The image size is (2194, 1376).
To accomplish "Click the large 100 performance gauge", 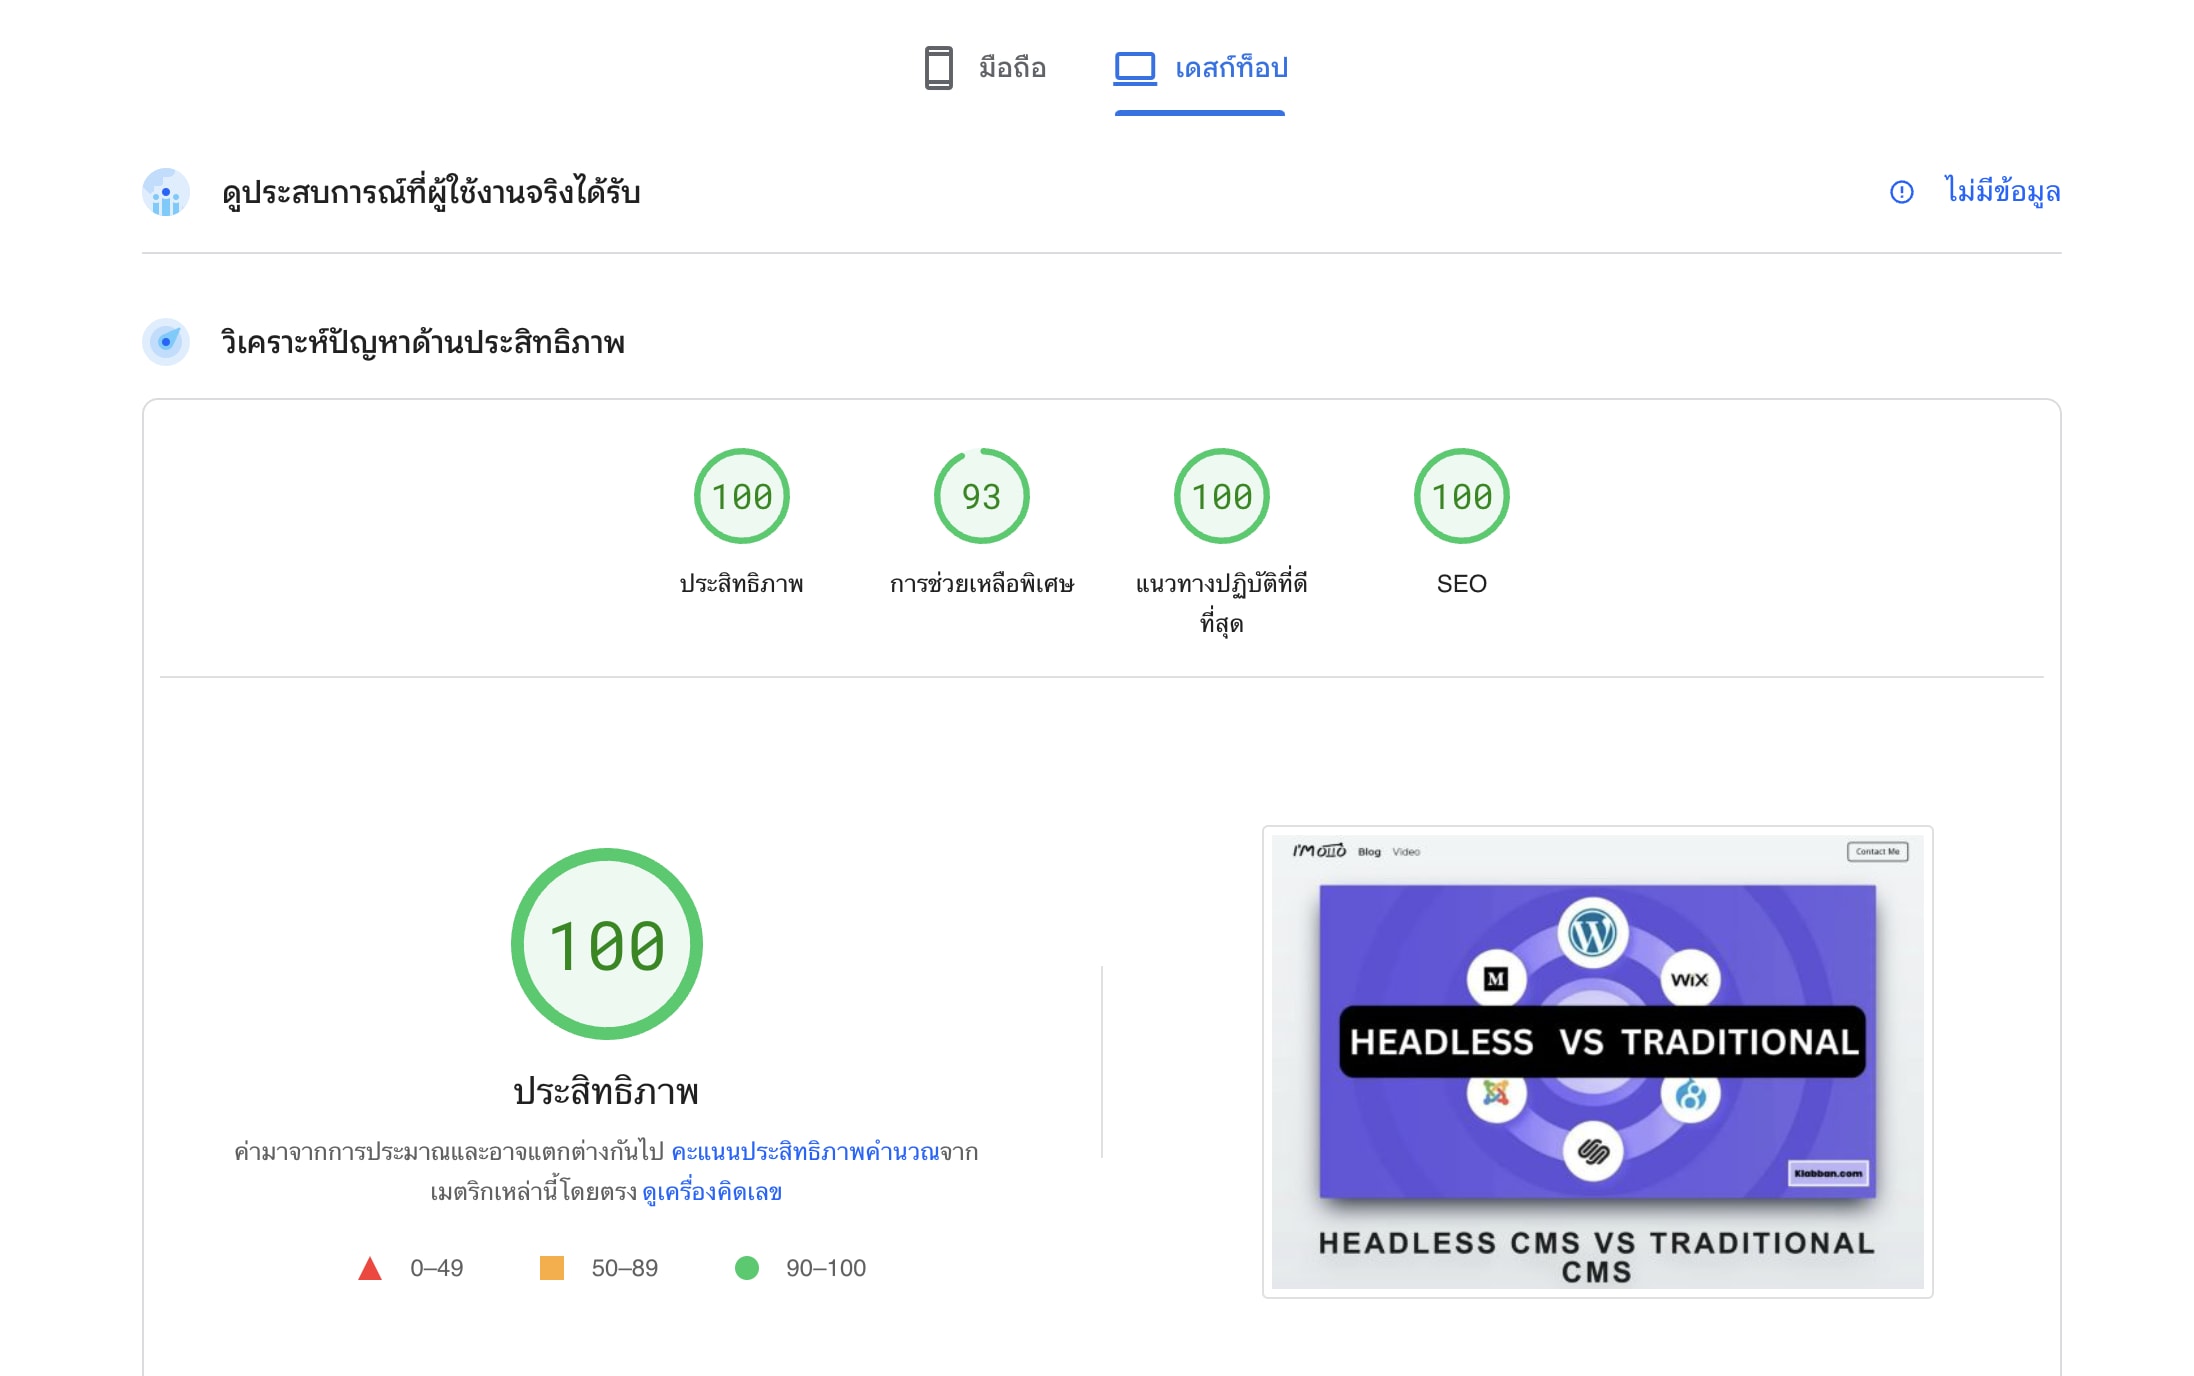I will pos(606,944).
